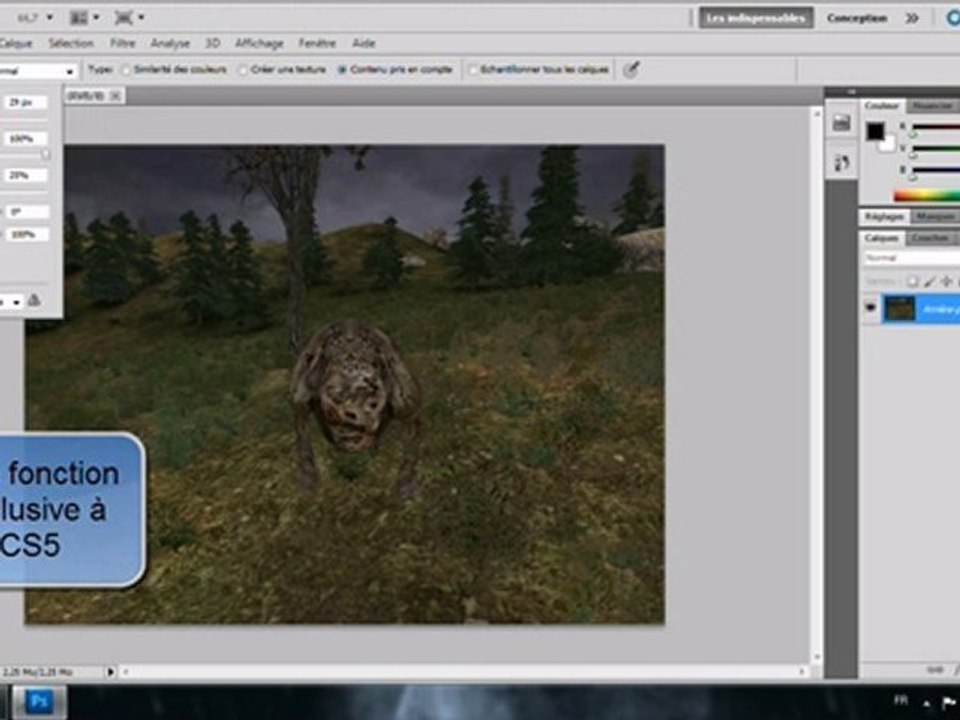Switch to the Réglages tab
Image resolution: width=960 pixels, height=720 pixels.
click(884, 217)
